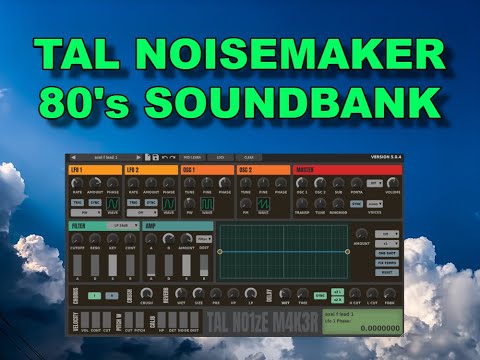Click the Filter Cutoff knob

tap(77, 239)
